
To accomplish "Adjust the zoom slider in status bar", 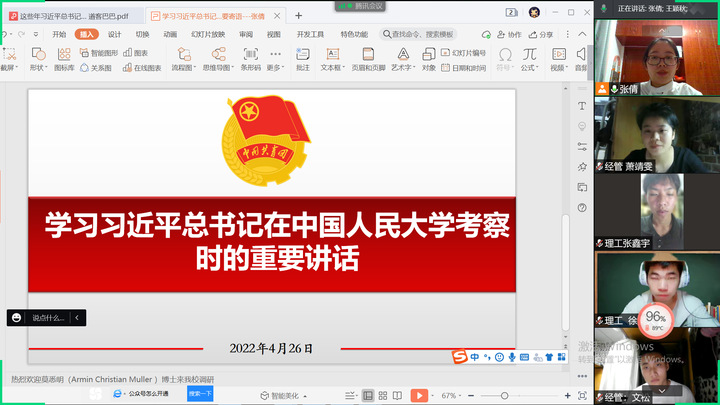I will 503,395.
